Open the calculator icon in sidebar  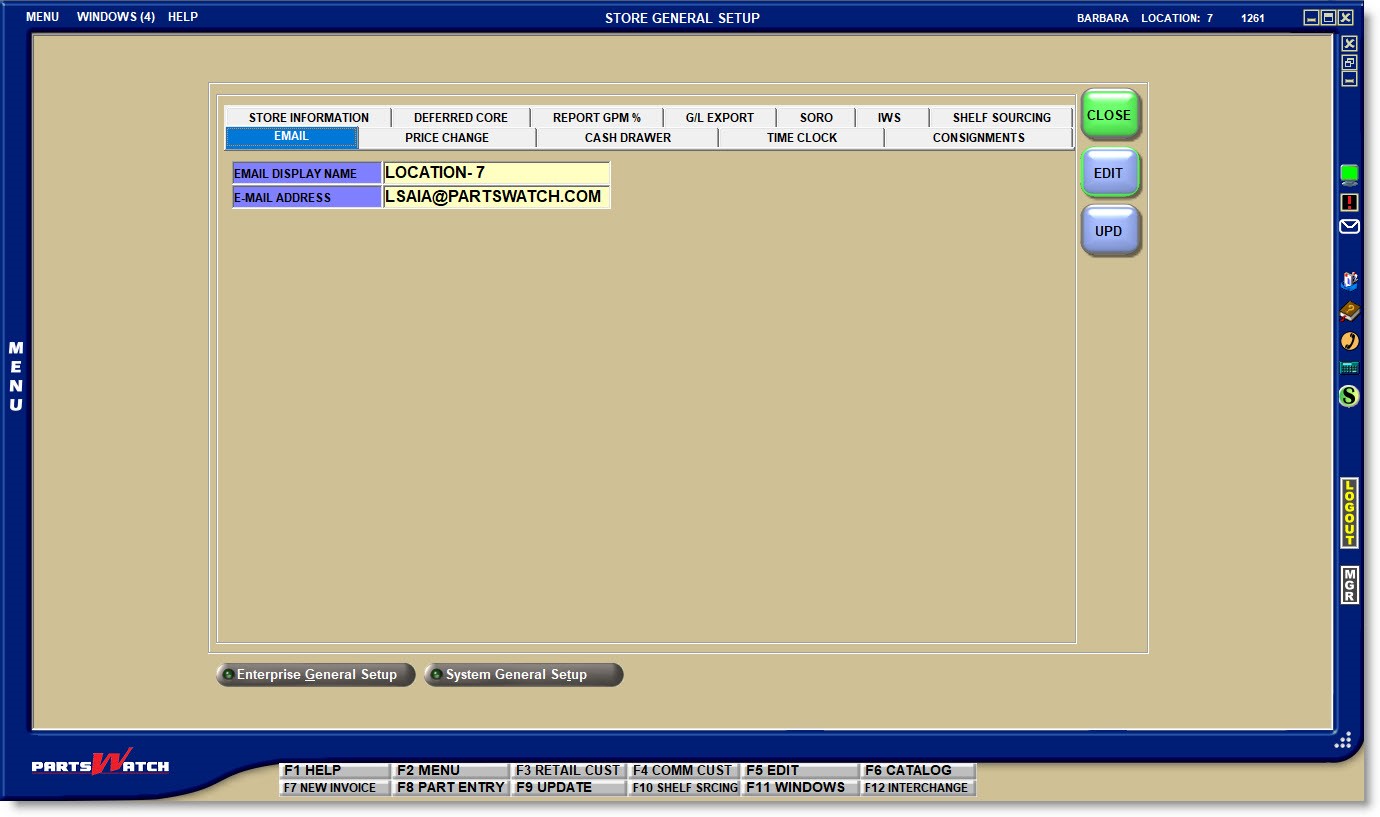(1349, 368)
